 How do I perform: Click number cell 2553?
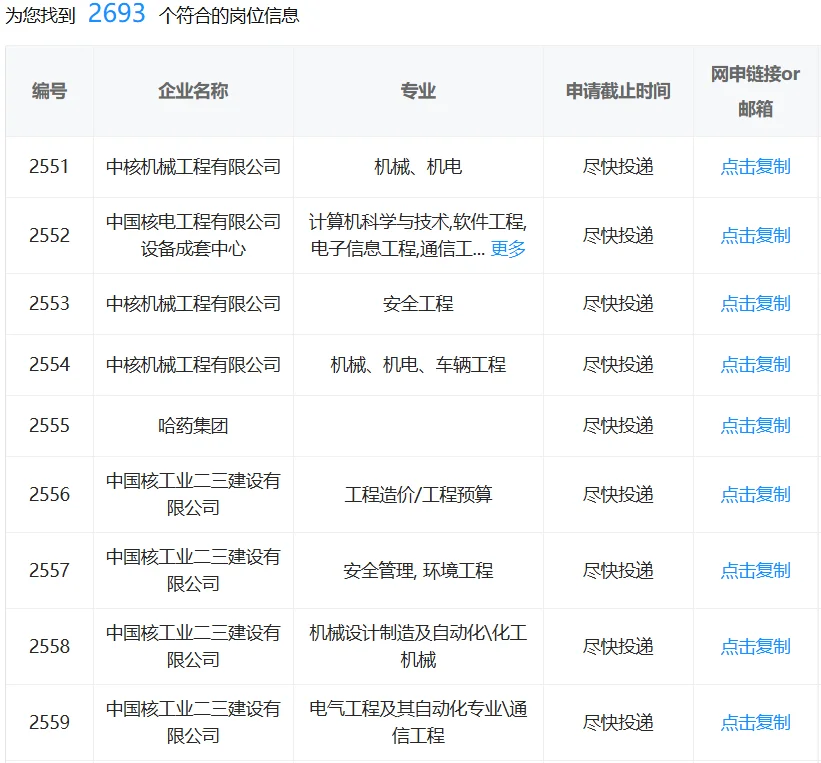tap(49, 304)
